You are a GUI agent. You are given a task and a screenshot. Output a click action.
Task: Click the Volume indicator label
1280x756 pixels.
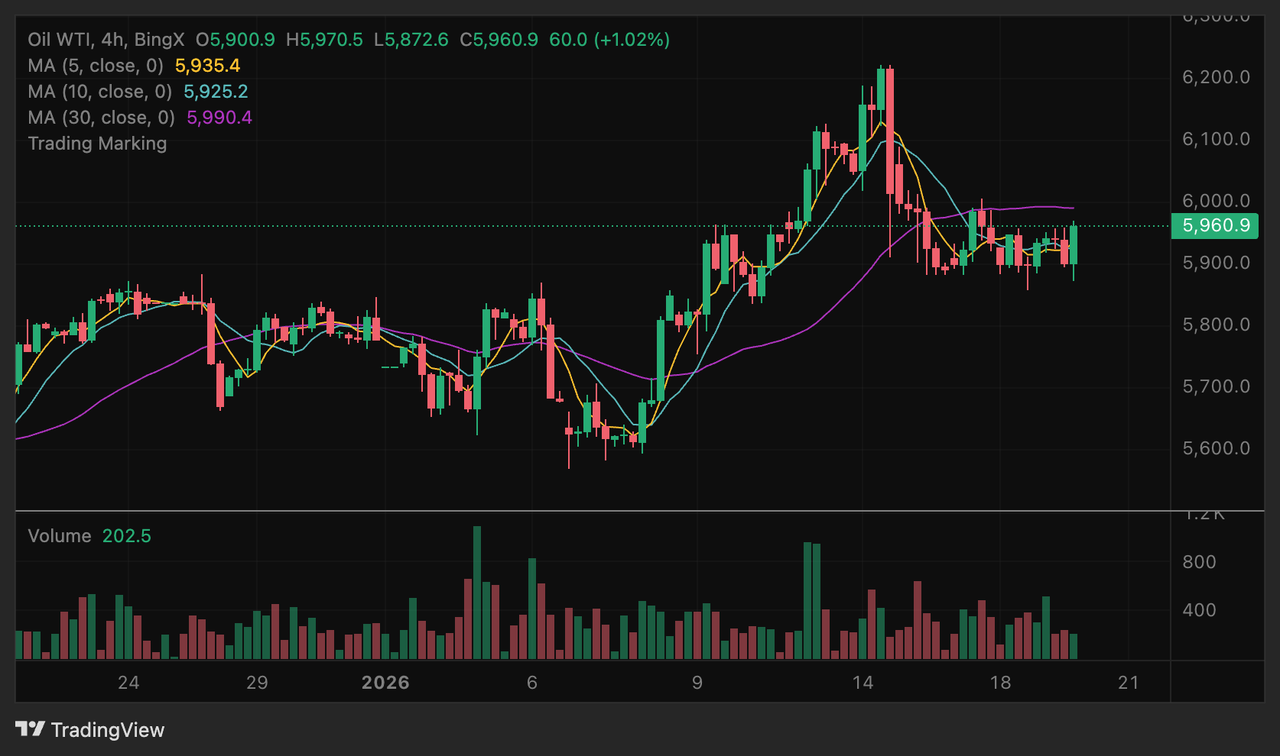(x=59, y=536)
